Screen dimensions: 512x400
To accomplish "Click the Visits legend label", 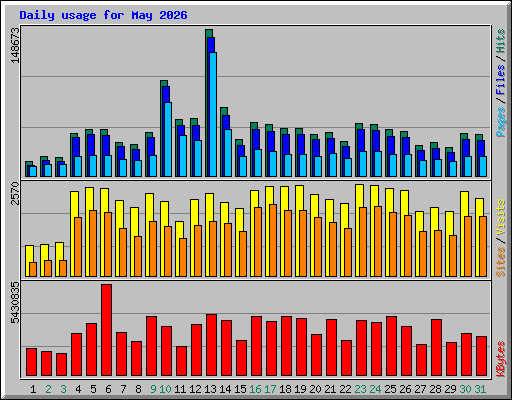I will tap(501, 218).
